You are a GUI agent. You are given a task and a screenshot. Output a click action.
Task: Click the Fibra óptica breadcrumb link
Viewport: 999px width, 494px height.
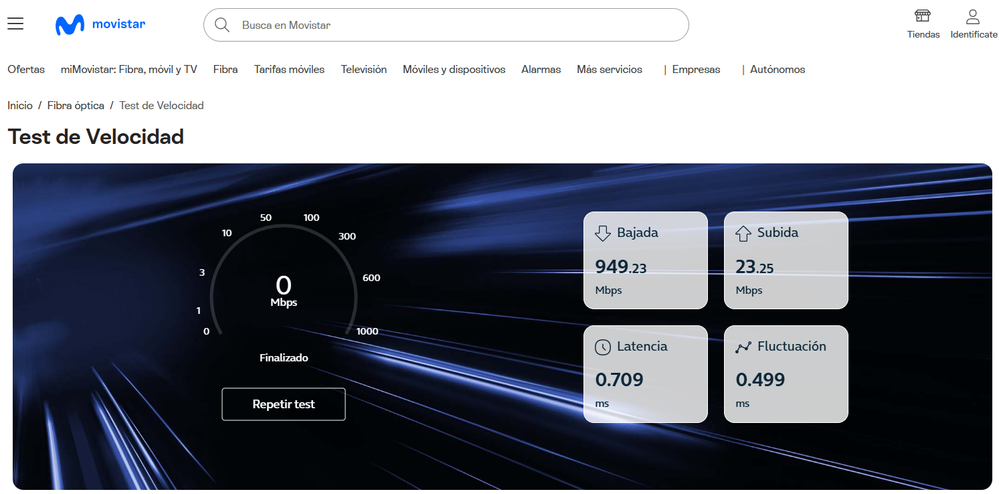point(75,105)
